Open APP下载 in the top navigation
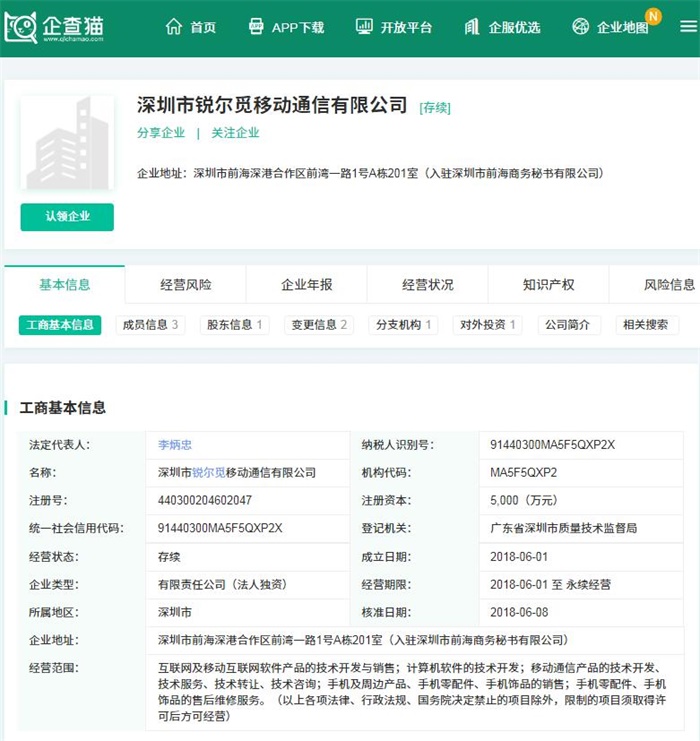The height and width of the screenshot is (741, 700). pyautogui.click(x=298, y=27)
